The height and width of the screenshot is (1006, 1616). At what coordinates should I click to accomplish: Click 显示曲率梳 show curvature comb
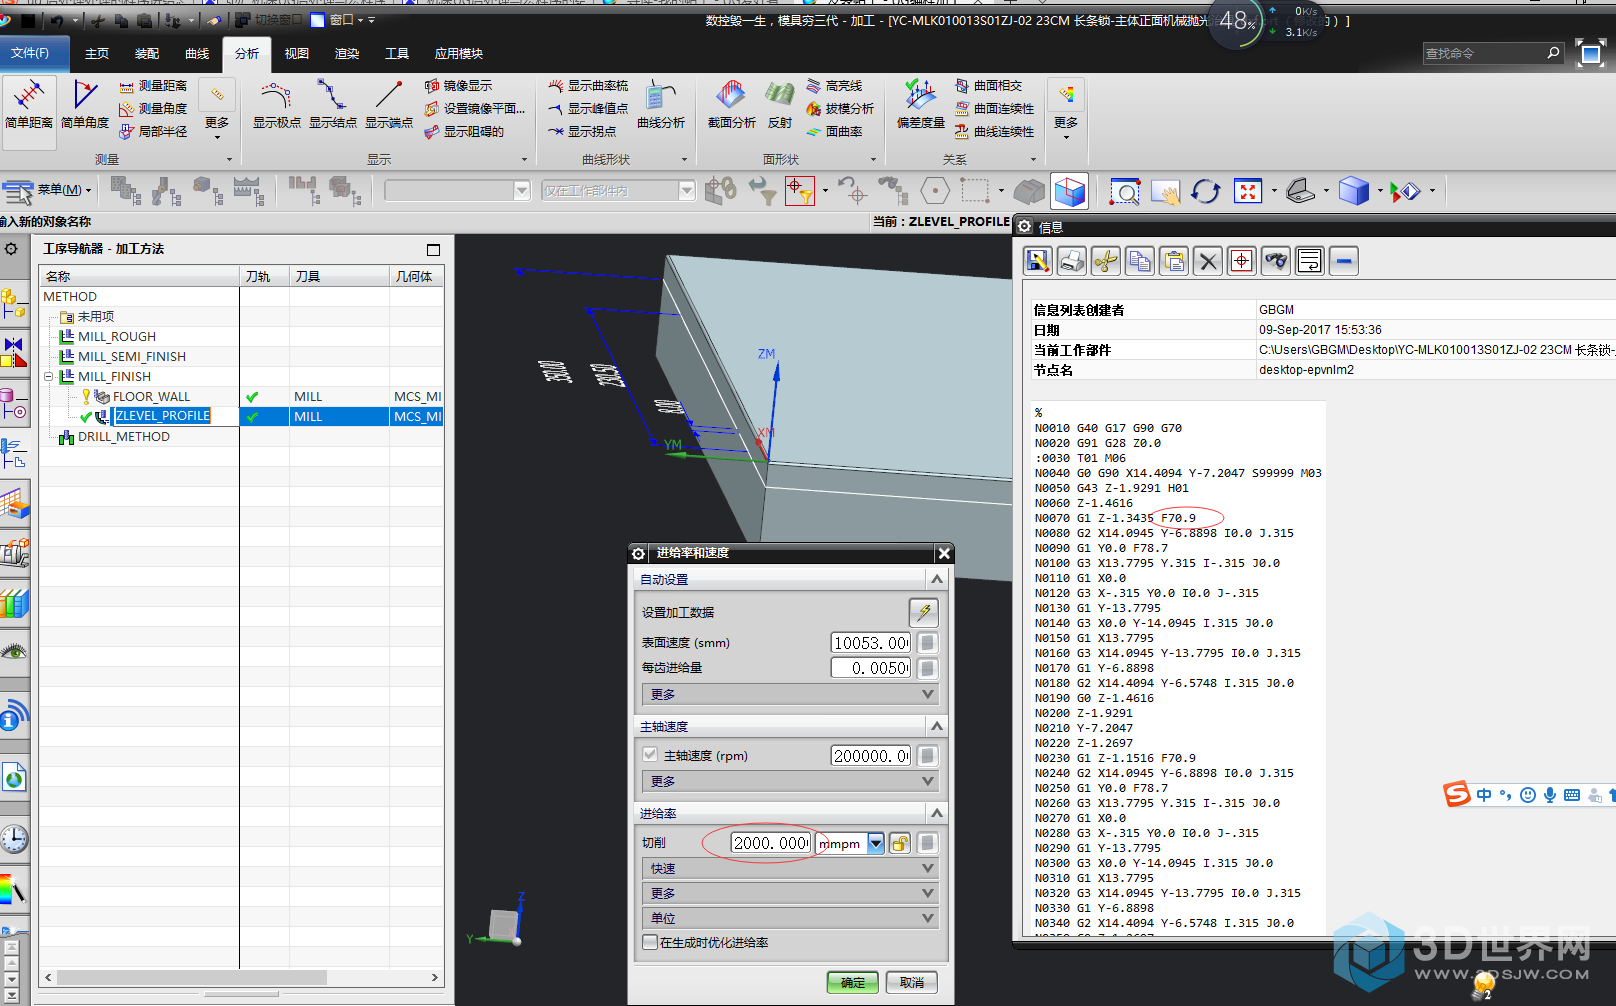pos(588,86)
